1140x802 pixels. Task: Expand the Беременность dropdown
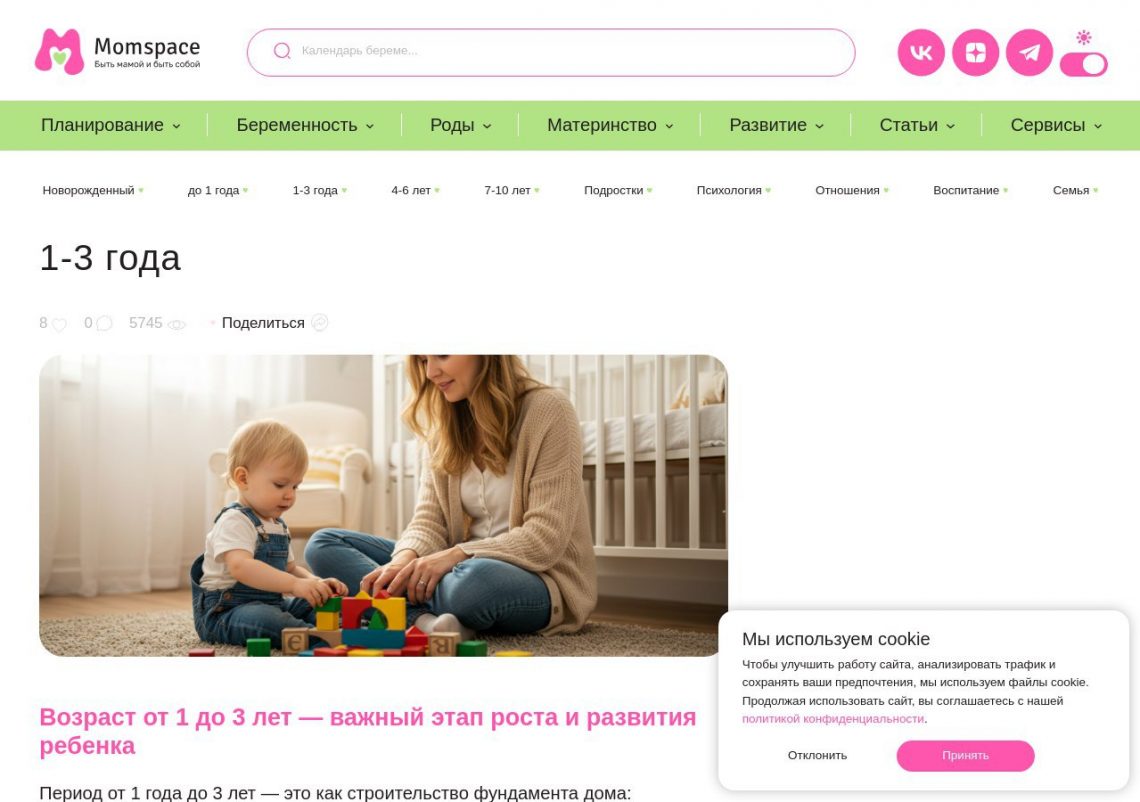coord(305,125)
